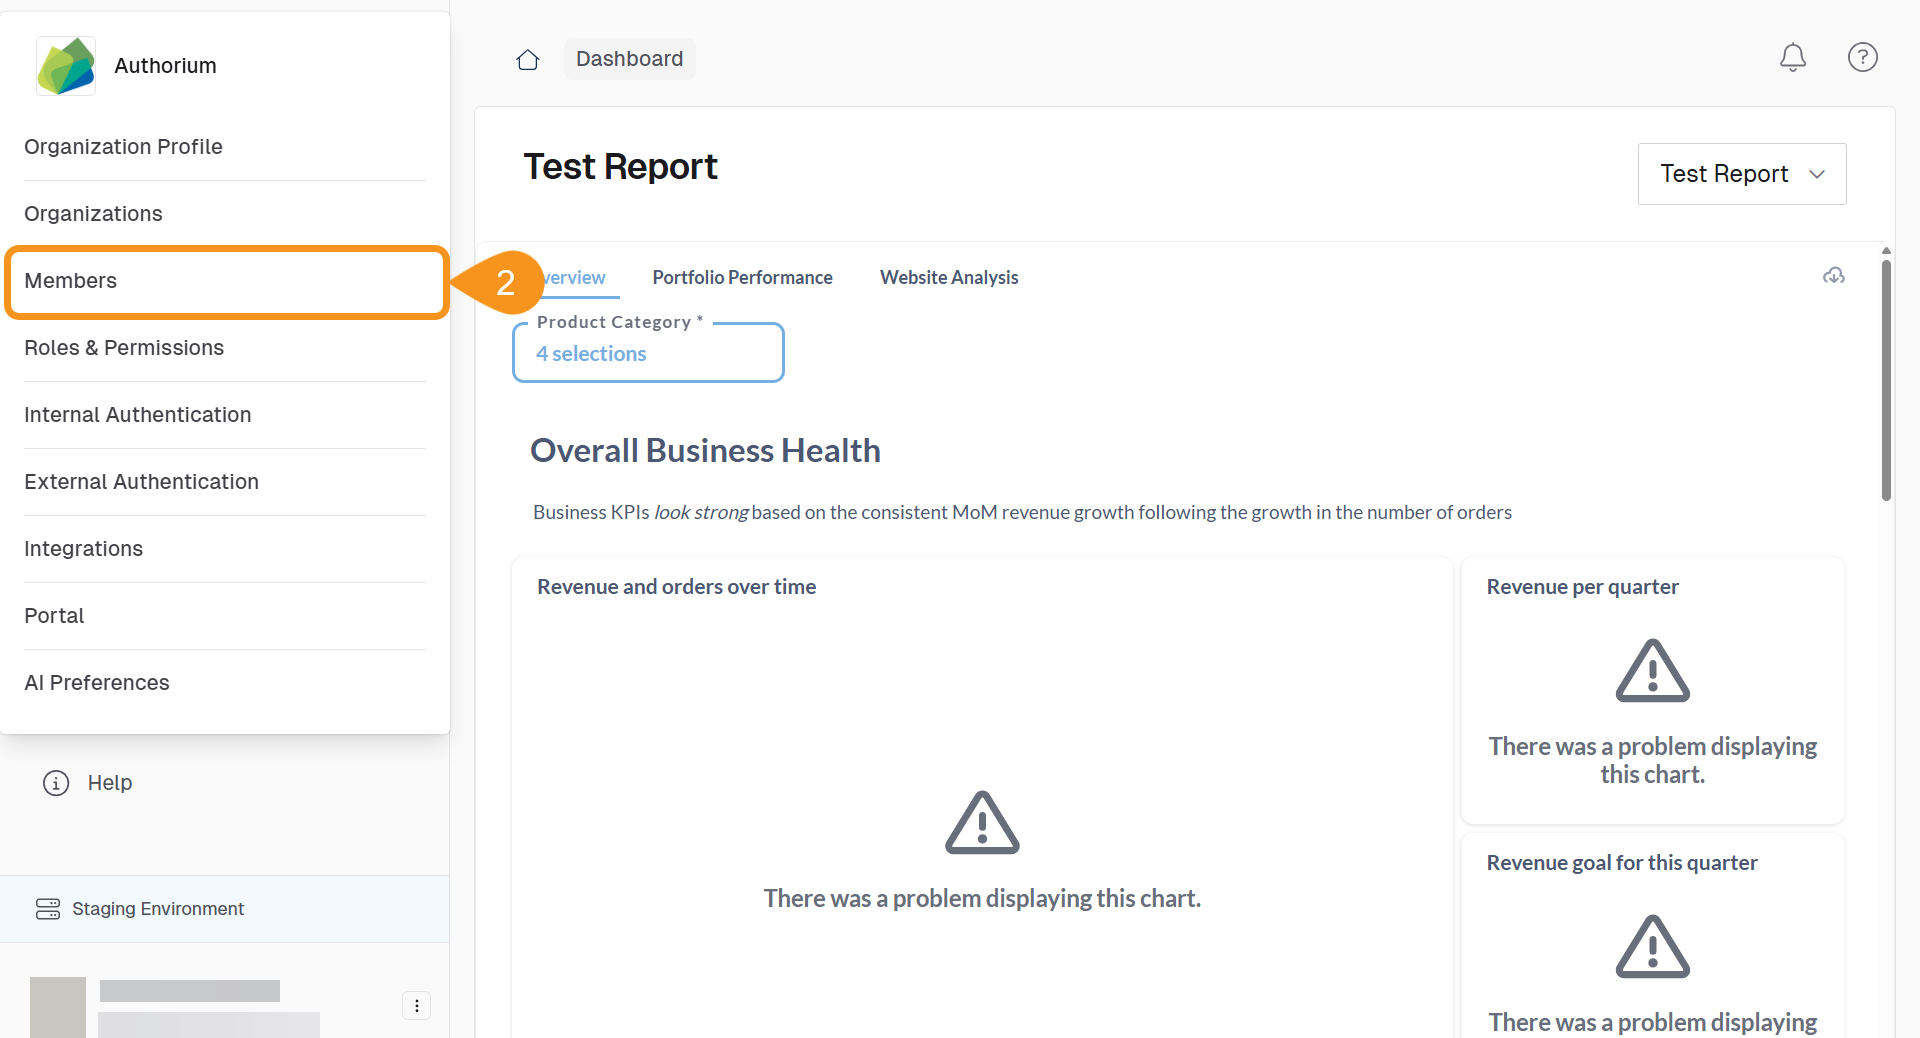
Task: Go to Organization Profile
Action: point(123,147)
